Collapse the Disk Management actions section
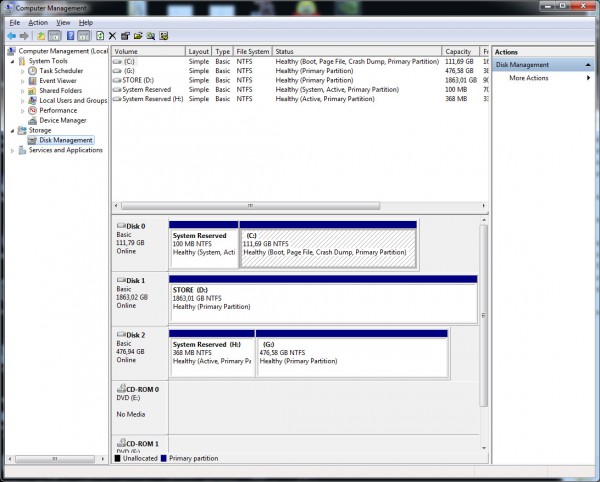 tap(588, 65)
